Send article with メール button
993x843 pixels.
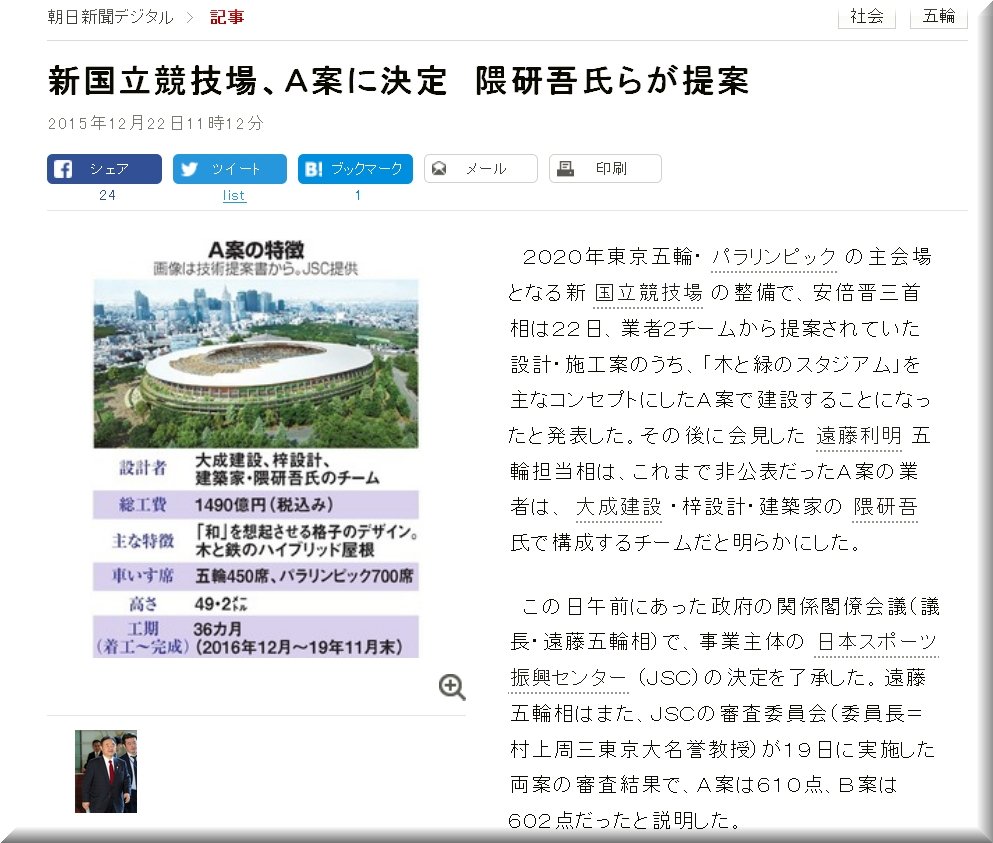481,169
